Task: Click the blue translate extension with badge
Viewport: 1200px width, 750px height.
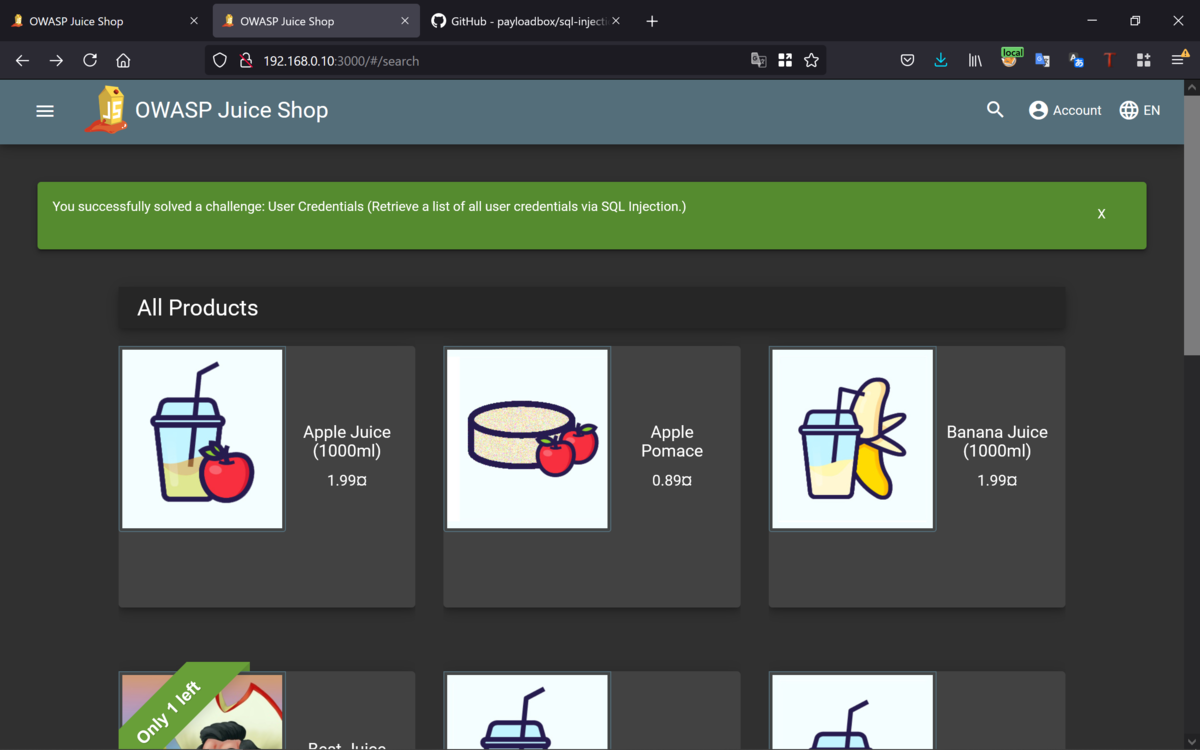Action: 1076,61
